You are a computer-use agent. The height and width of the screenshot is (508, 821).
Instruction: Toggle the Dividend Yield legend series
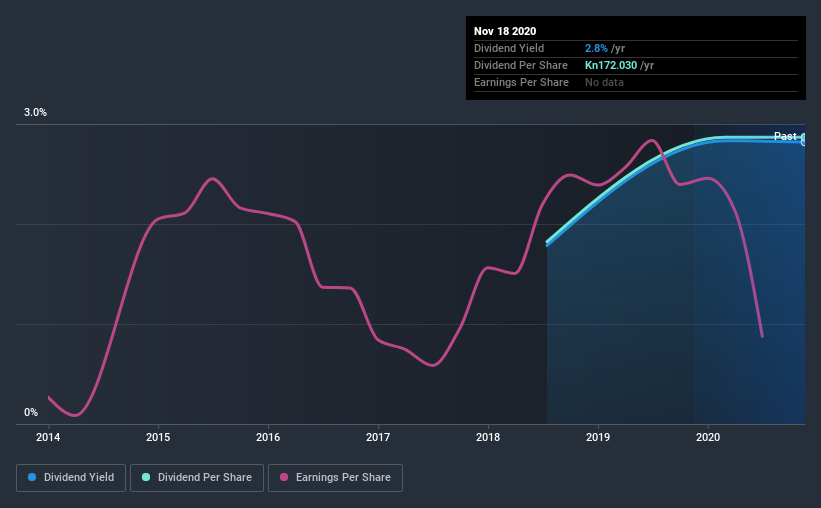click(x=71, y=478)
